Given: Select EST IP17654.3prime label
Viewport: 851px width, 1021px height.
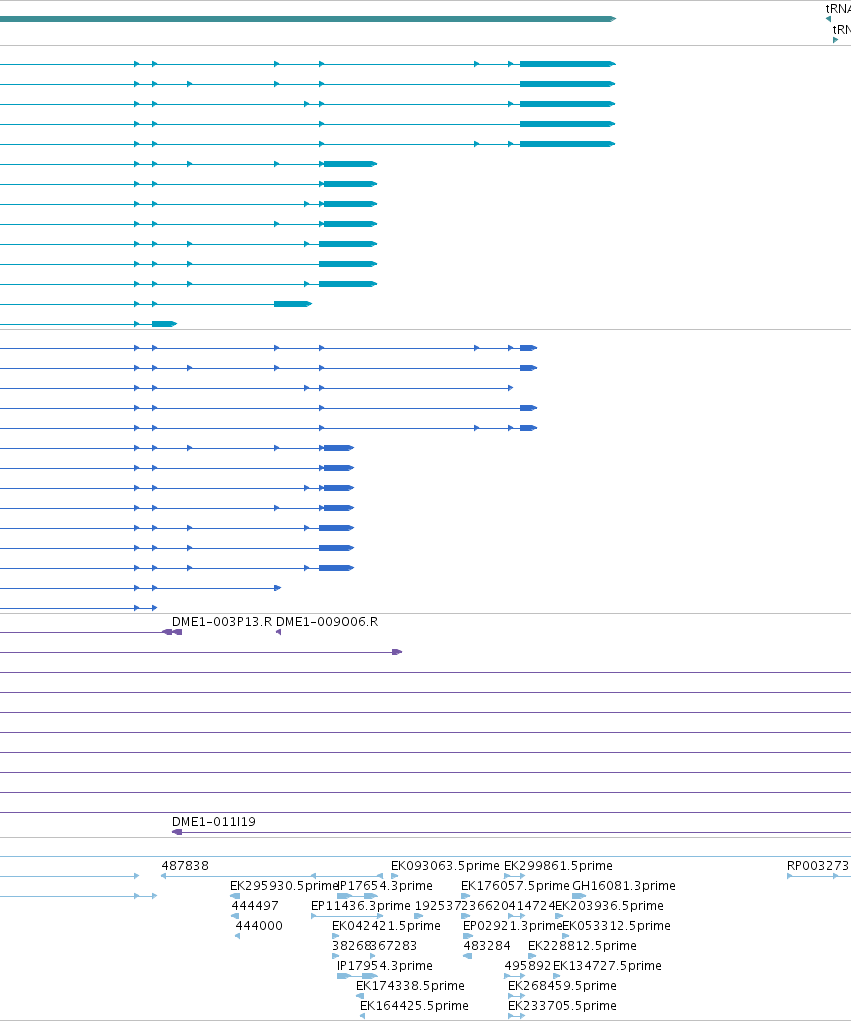Looking at the screenshot, I should [385, 886].
